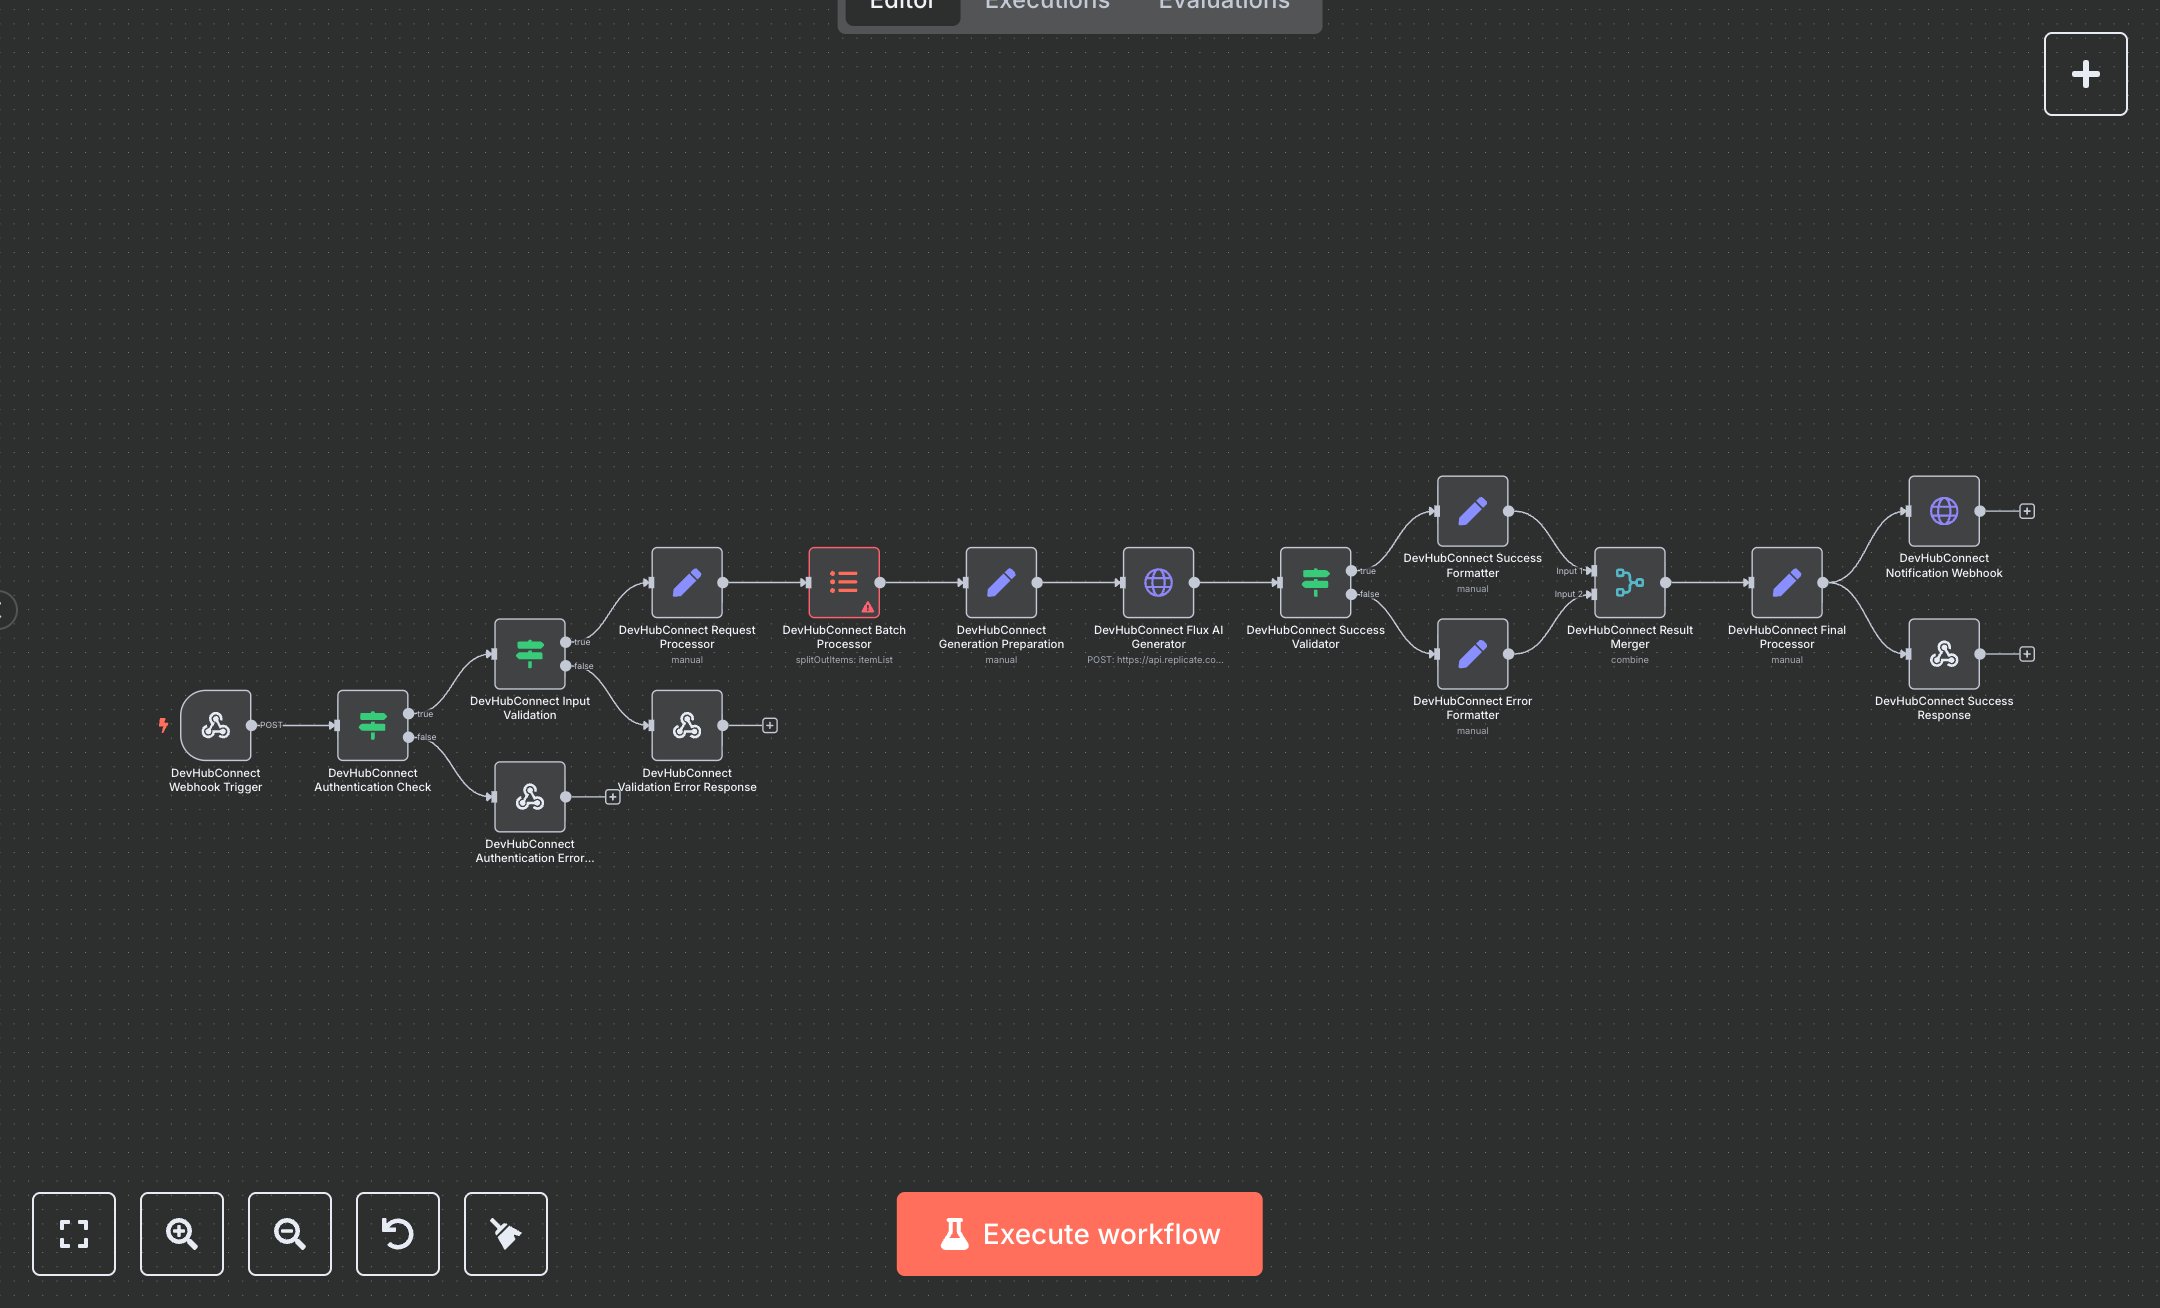Select the DevHubConnect Flux AI Generator node
Viewport: 2160px width, 1308px height.
pyautogui.click(x=1158, y=583)
